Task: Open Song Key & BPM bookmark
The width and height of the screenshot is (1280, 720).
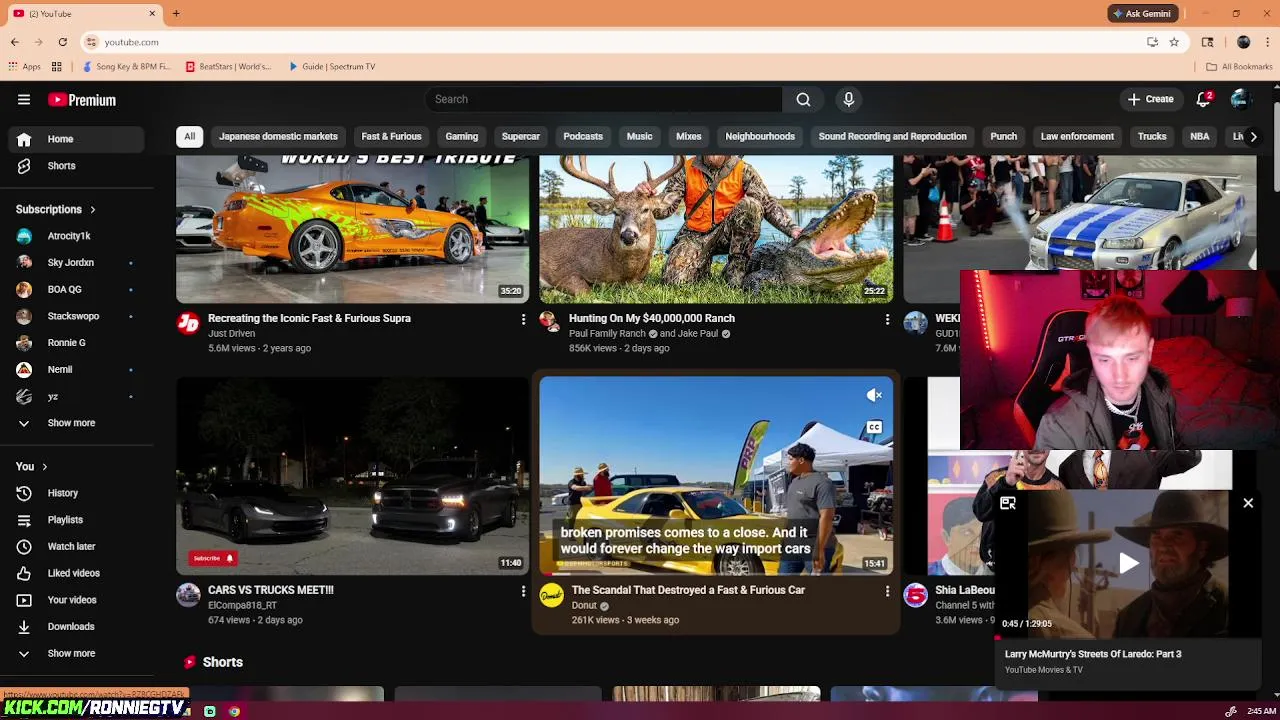Action: click(x=127, y=66)
